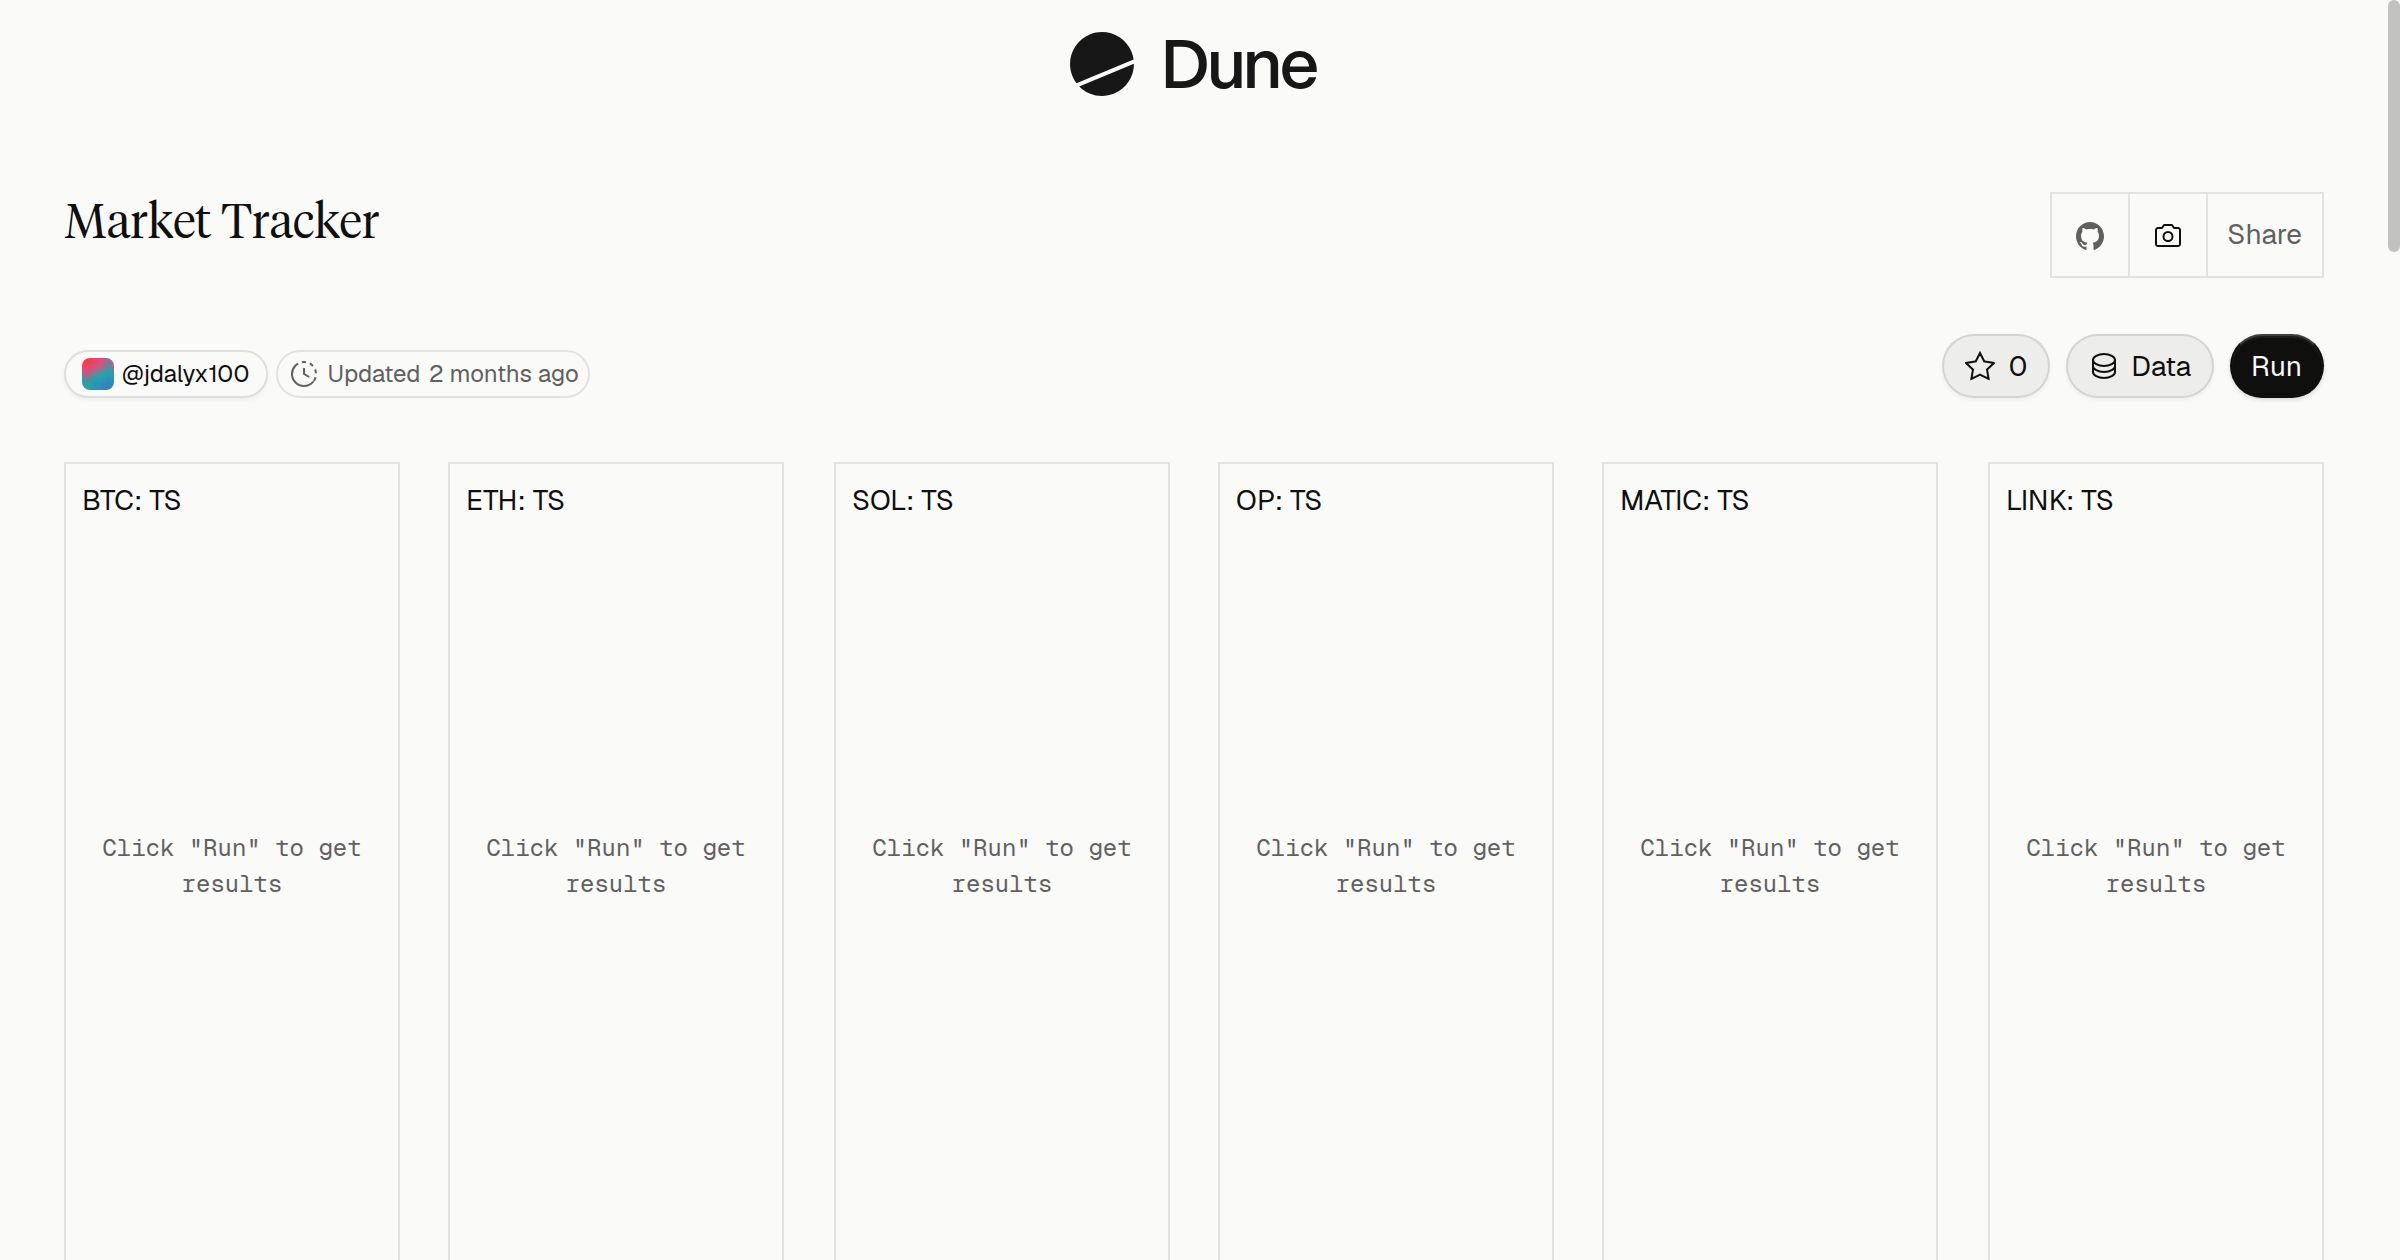Open the BTC: TS panel title
The image size is (2400, 1260).
[131, 500]
